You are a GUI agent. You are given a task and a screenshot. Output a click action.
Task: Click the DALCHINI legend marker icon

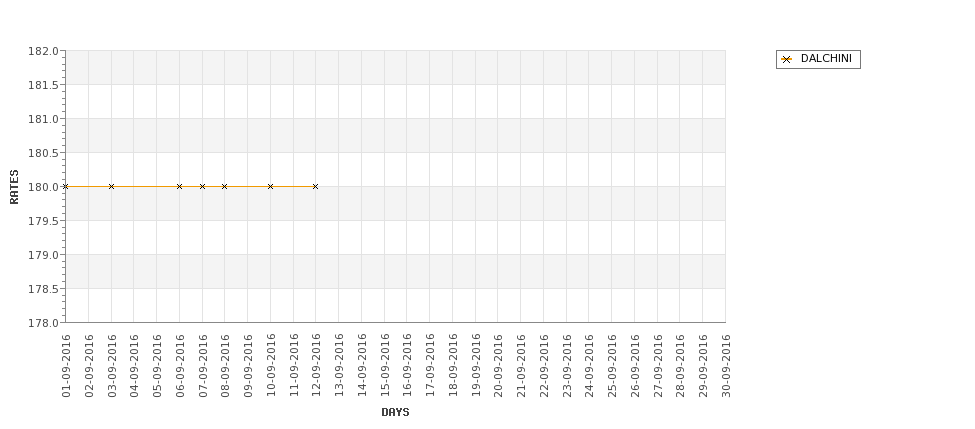click(x=787, y=60)
